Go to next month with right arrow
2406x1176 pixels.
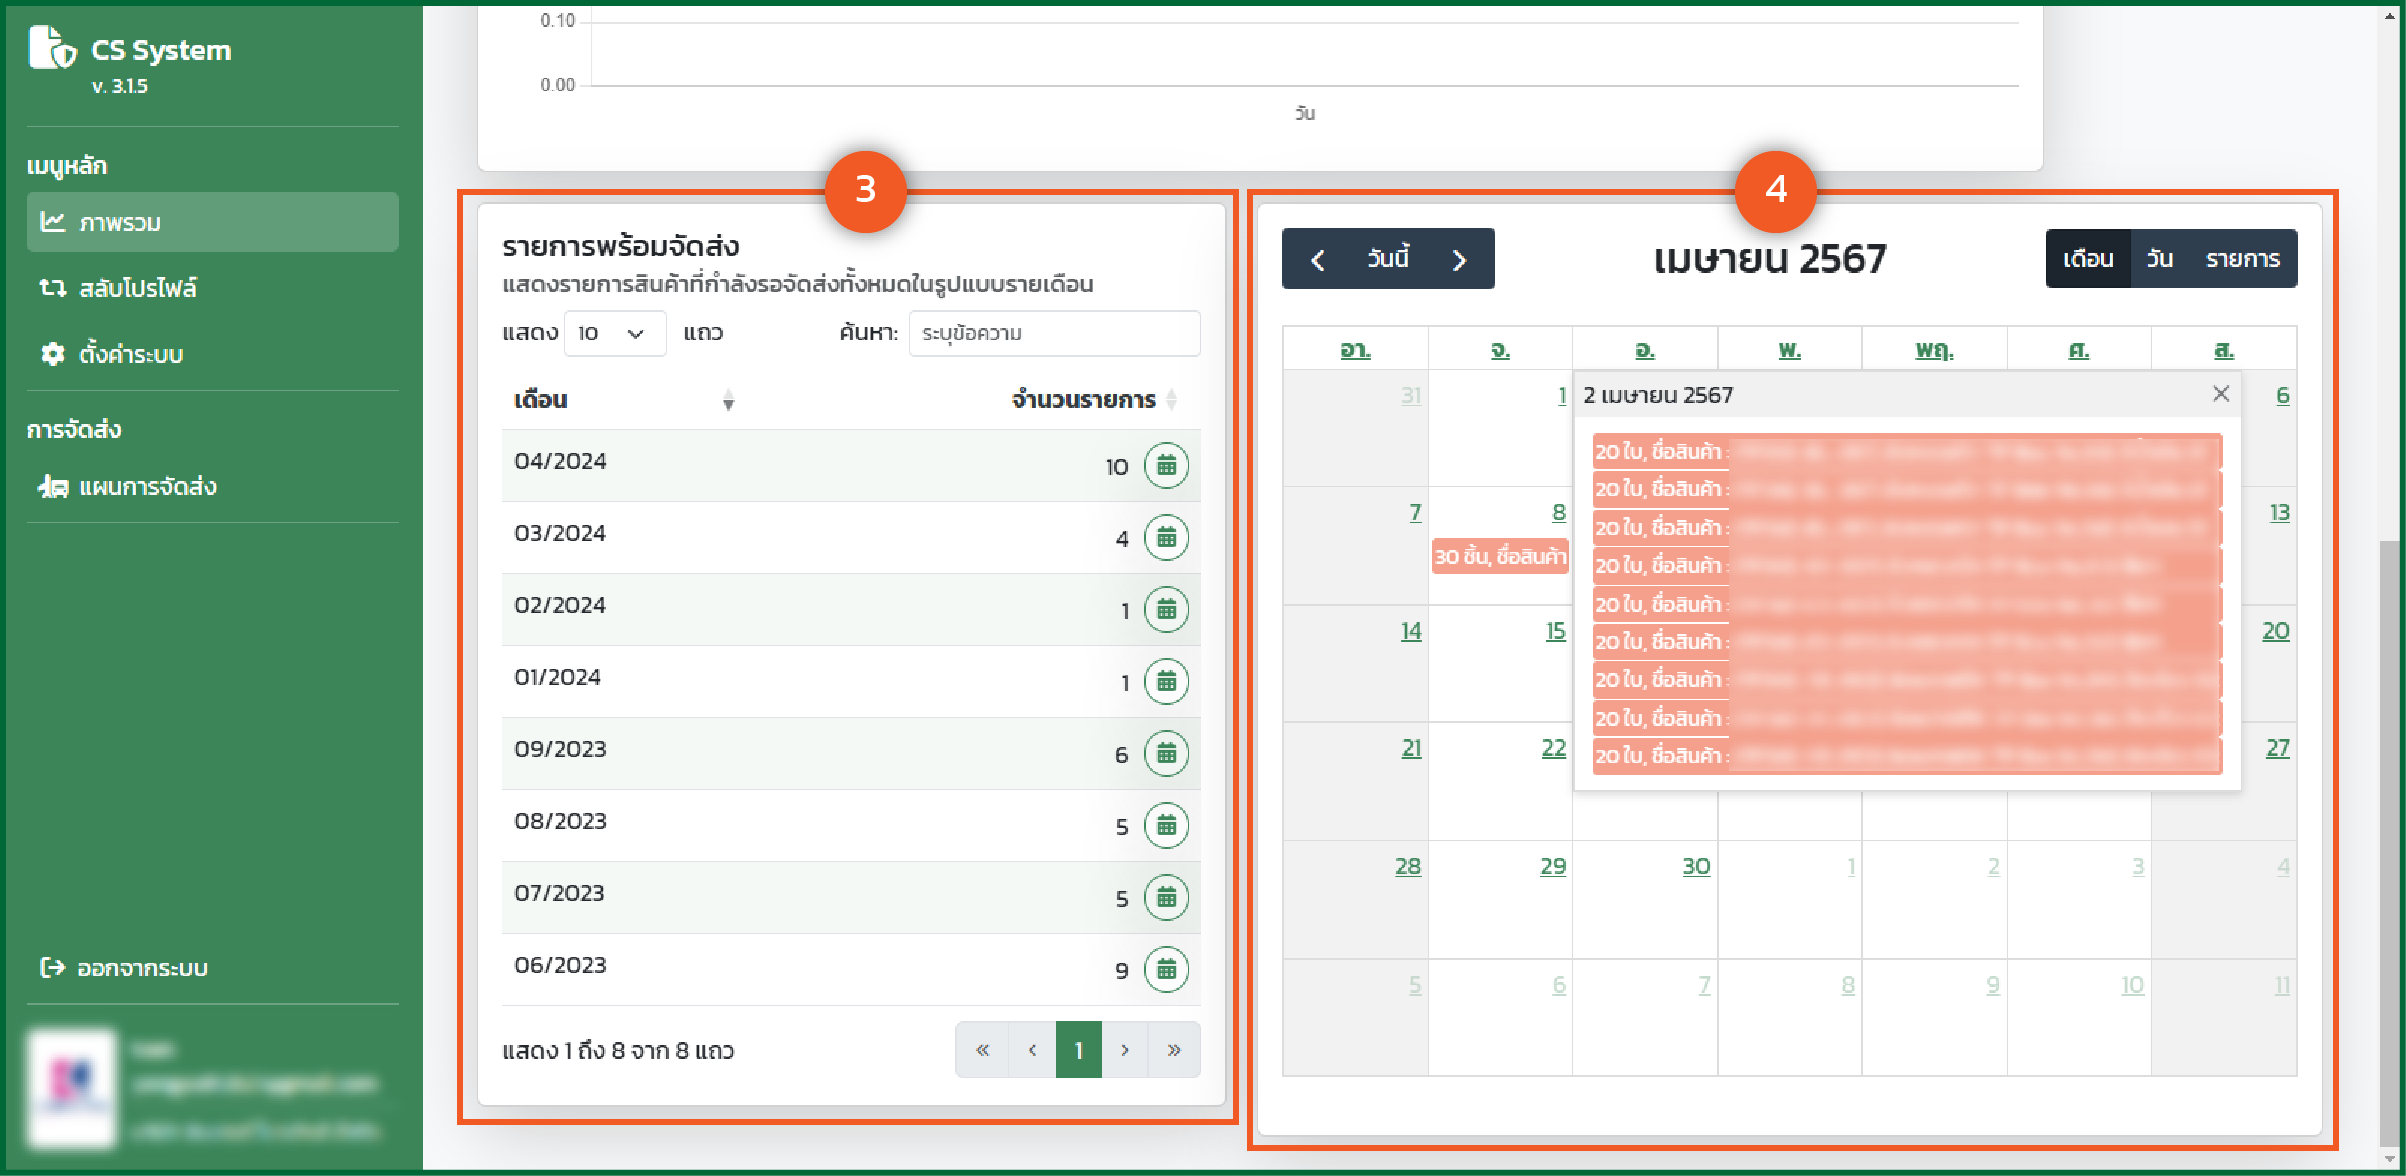point(1459,260)
